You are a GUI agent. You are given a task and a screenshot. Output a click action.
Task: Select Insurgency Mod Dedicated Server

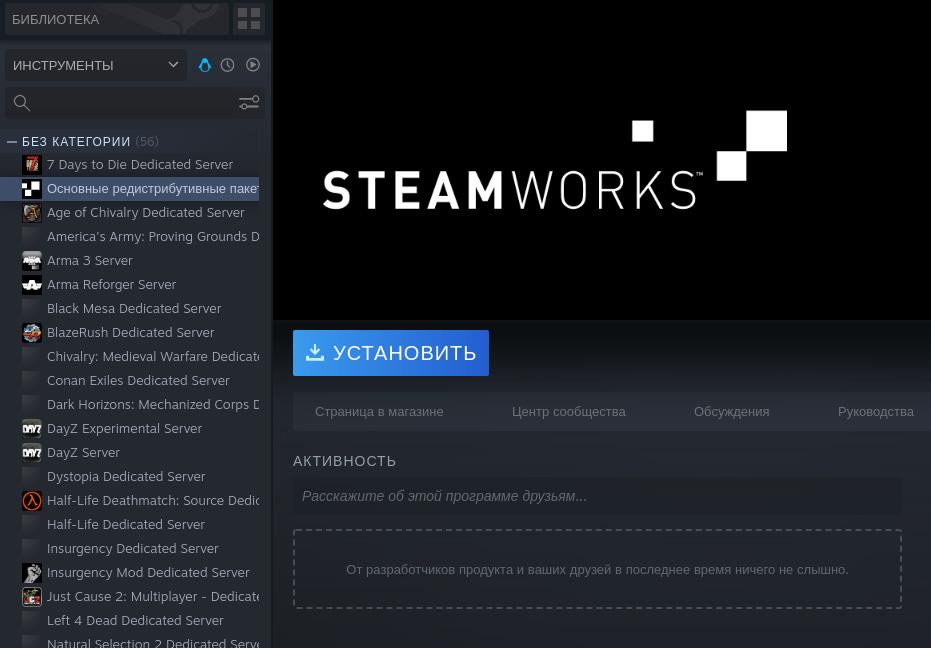coord(148,573)
